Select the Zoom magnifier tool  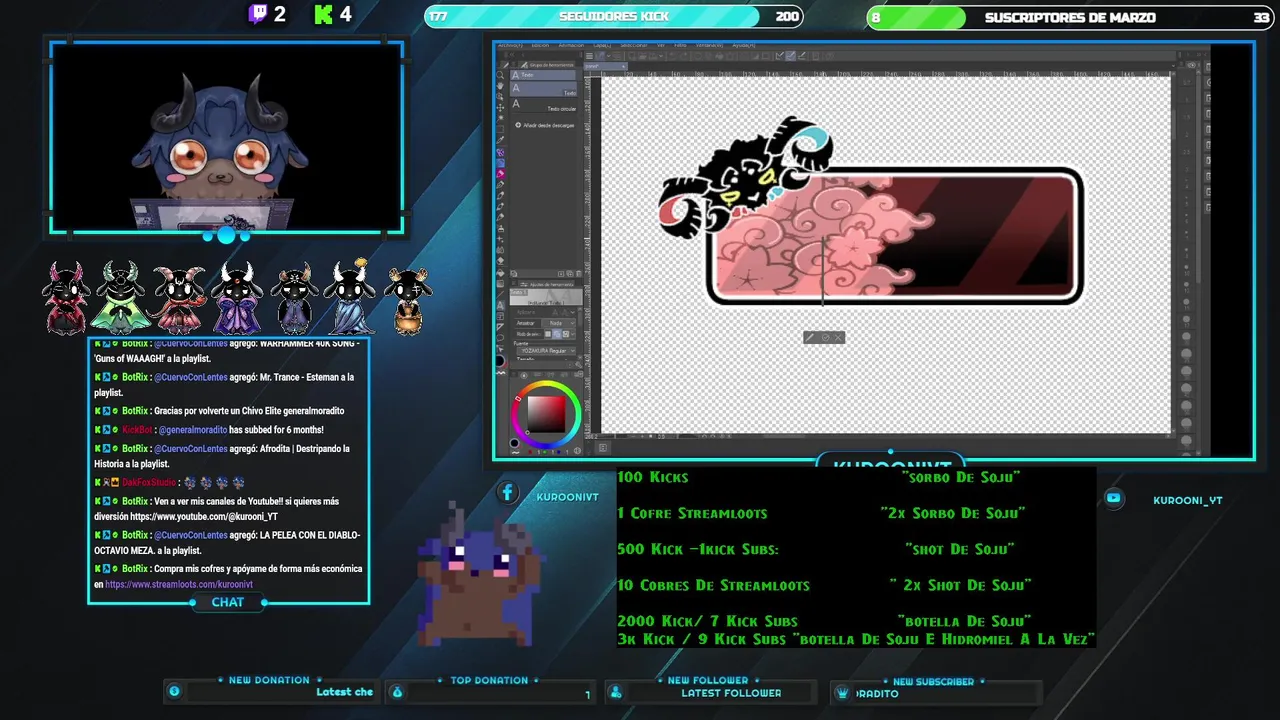click(500, 75)
